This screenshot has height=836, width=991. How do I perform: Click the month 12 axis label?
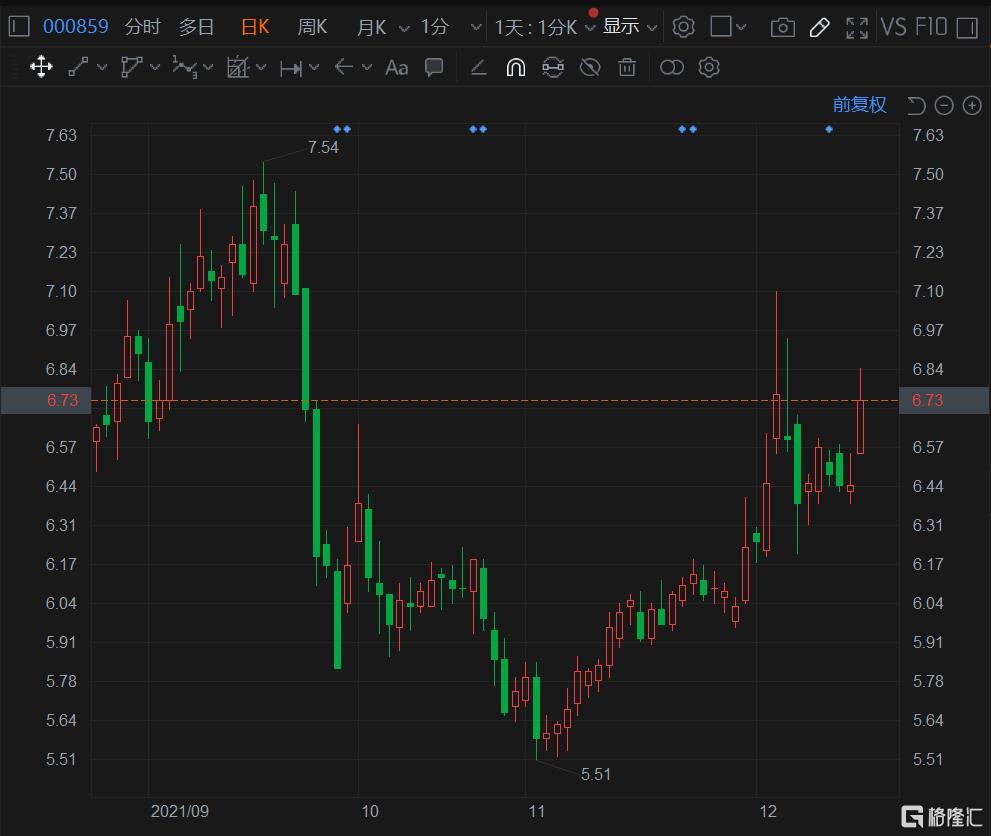pyautogui.click(x=768, y=811)
